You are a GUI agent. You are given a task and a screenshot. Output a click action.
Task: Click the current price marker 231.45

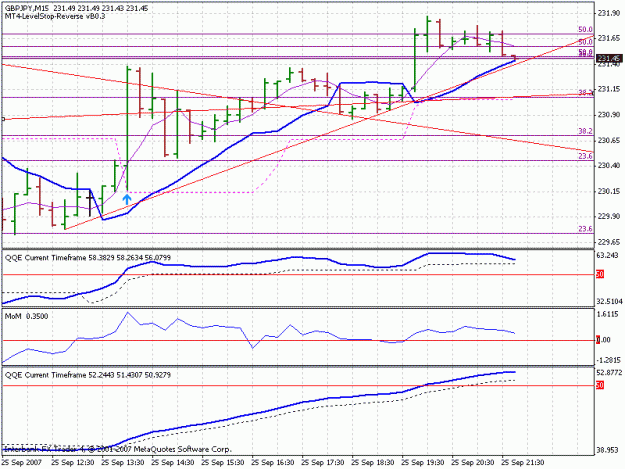point(609,59)
